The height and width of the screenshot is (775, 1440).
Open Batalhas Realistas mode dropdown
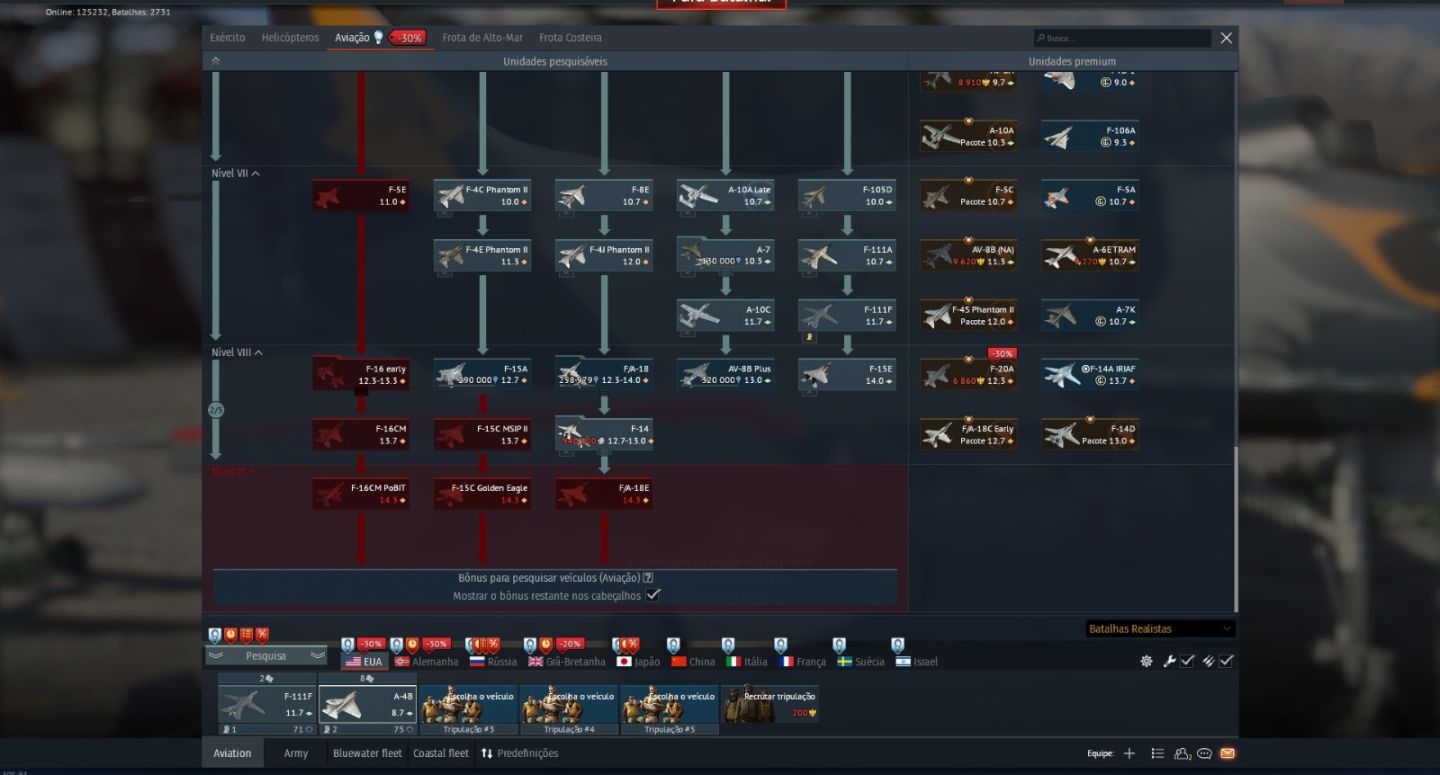[x=1160, y=629]
